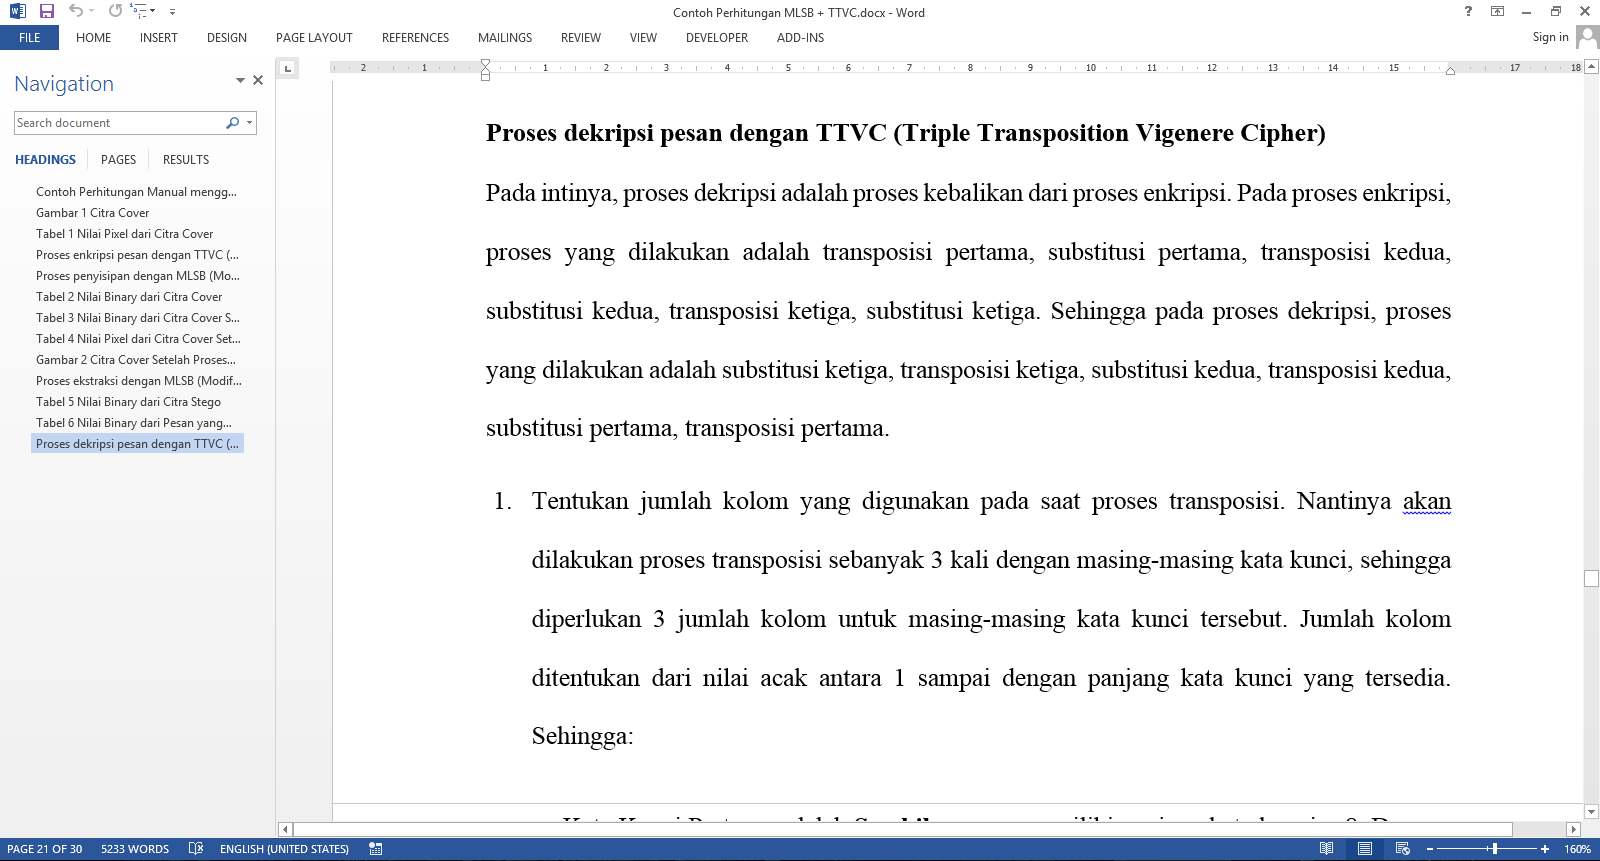Close the Navigation pane

[258, 80]
